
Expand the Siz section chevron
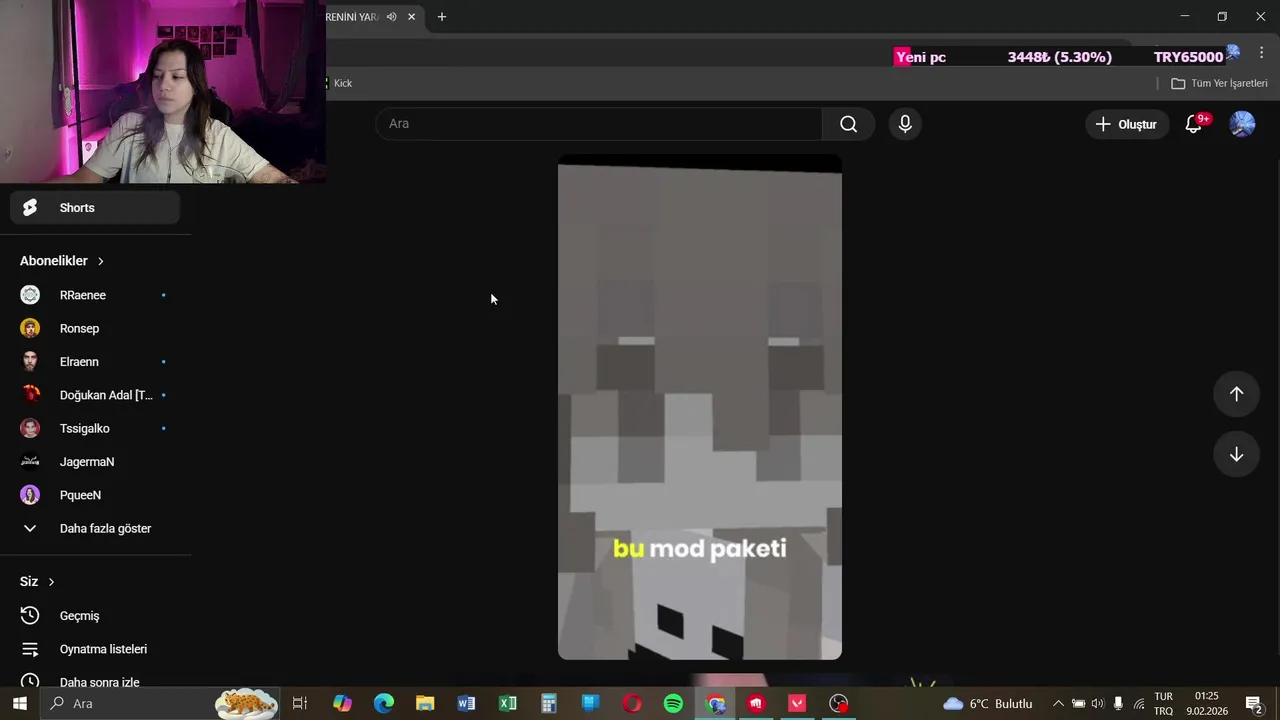click(51, 582)
